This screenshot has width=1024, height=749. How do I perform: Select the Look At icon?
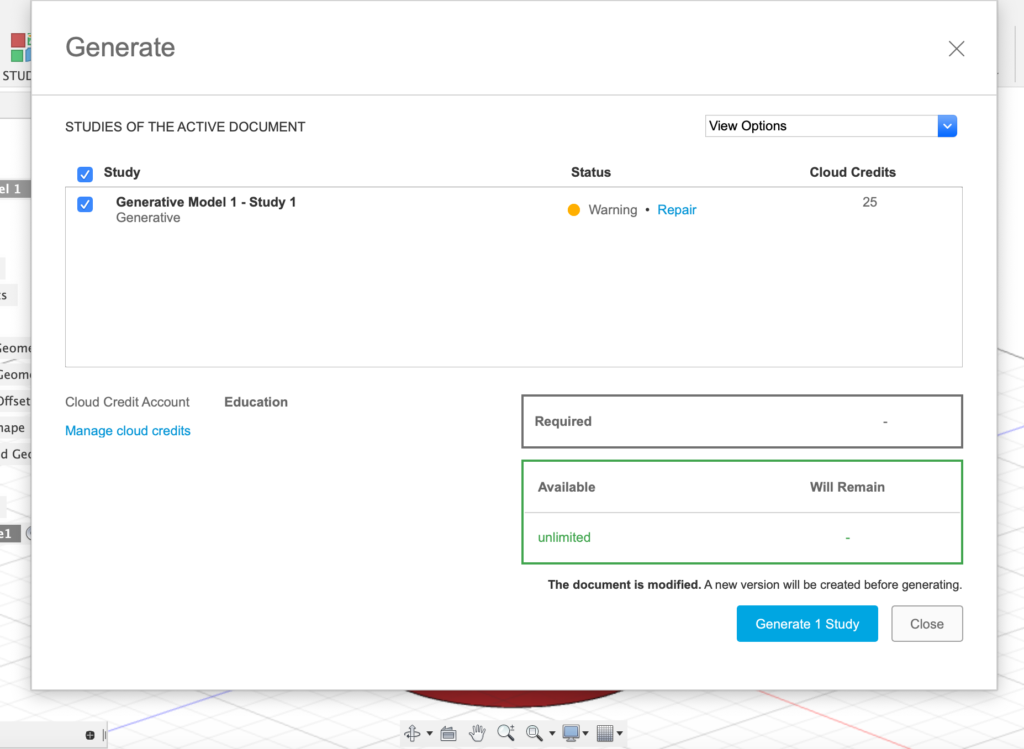coord(448,733)
